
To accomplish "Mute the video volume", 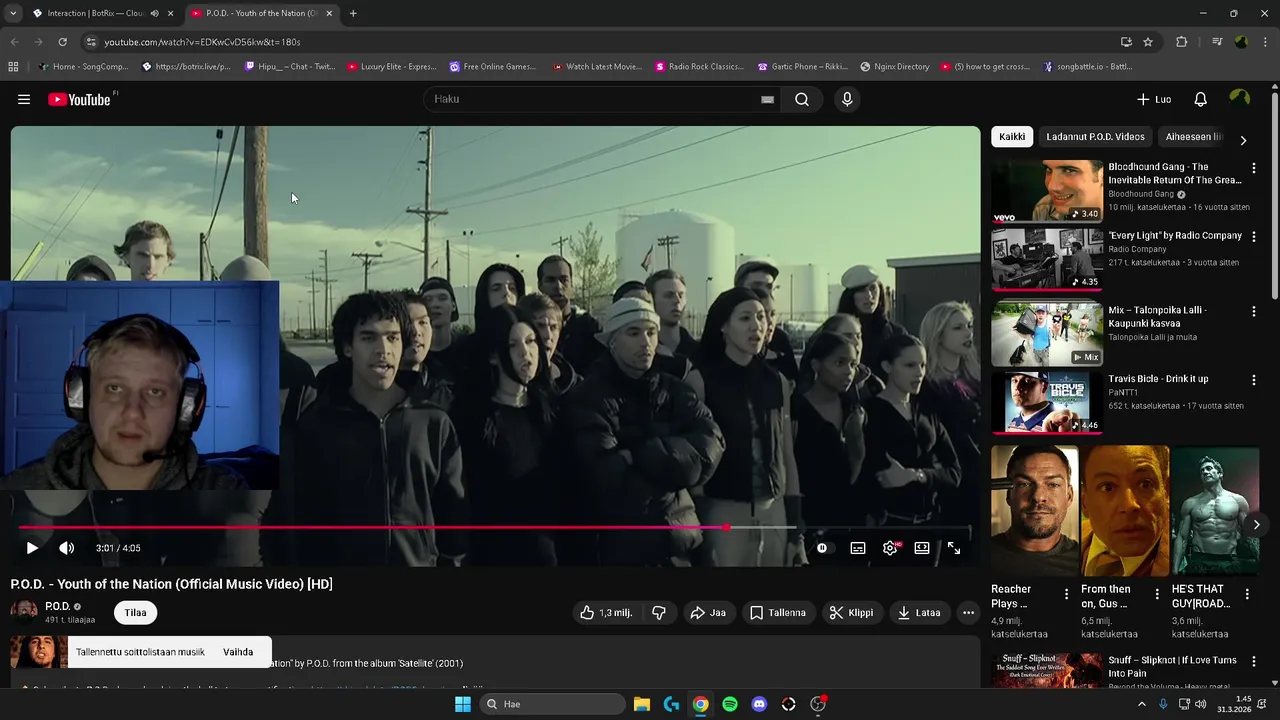I will coord(67,548).
